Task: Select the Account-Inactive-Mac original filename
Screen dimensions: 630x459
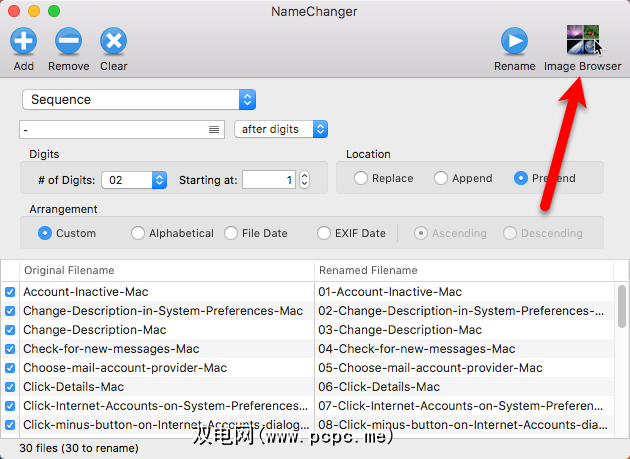Action: click(x=86, y=292)
